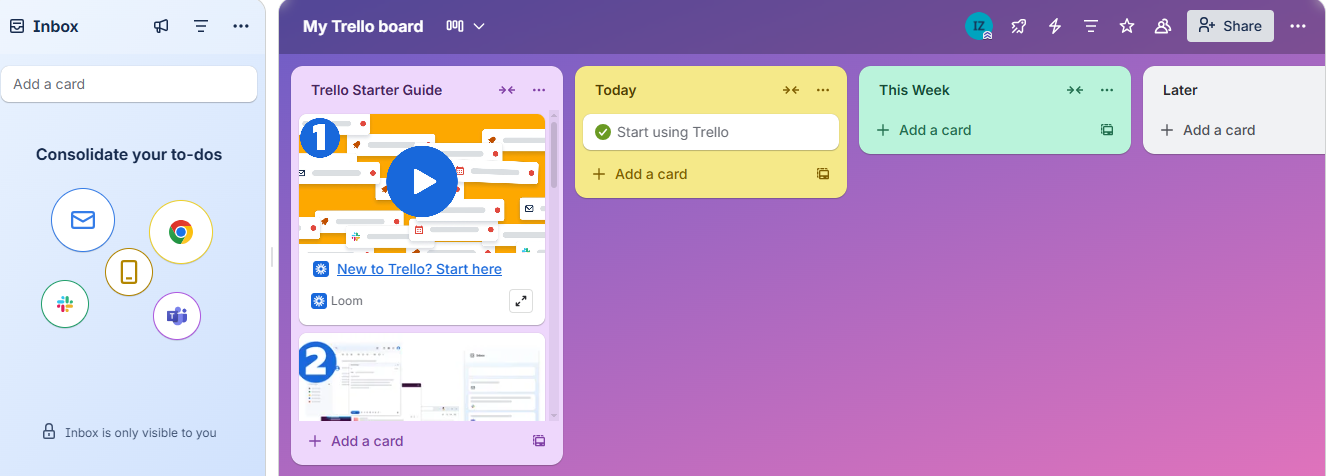Click the lock icon in Inbox footer
The height and width of the screenshot is (476, 1327).
[x=48, y=432]
